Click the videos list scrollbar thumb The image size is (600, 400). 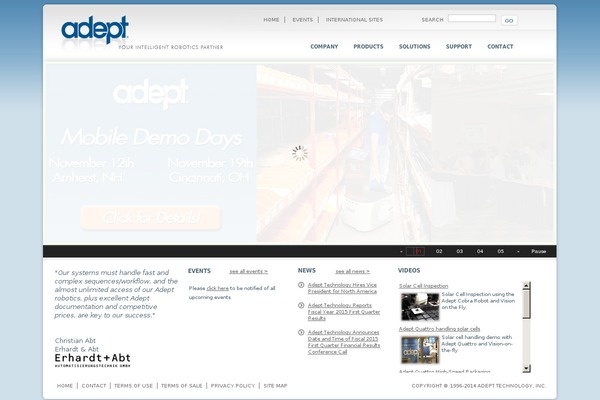pos(527,304)
